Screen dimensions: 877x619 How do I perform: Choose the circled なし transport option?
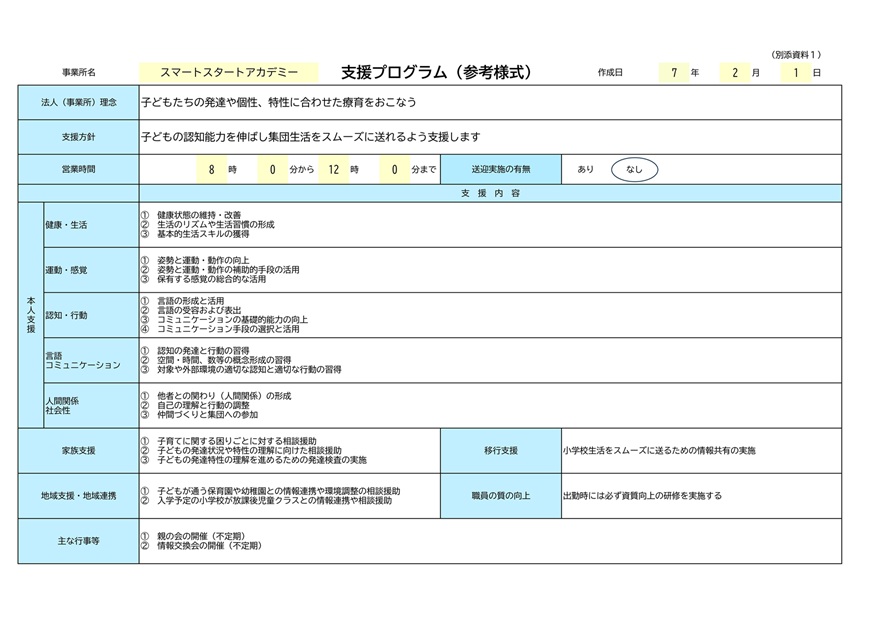click(634, 170)
